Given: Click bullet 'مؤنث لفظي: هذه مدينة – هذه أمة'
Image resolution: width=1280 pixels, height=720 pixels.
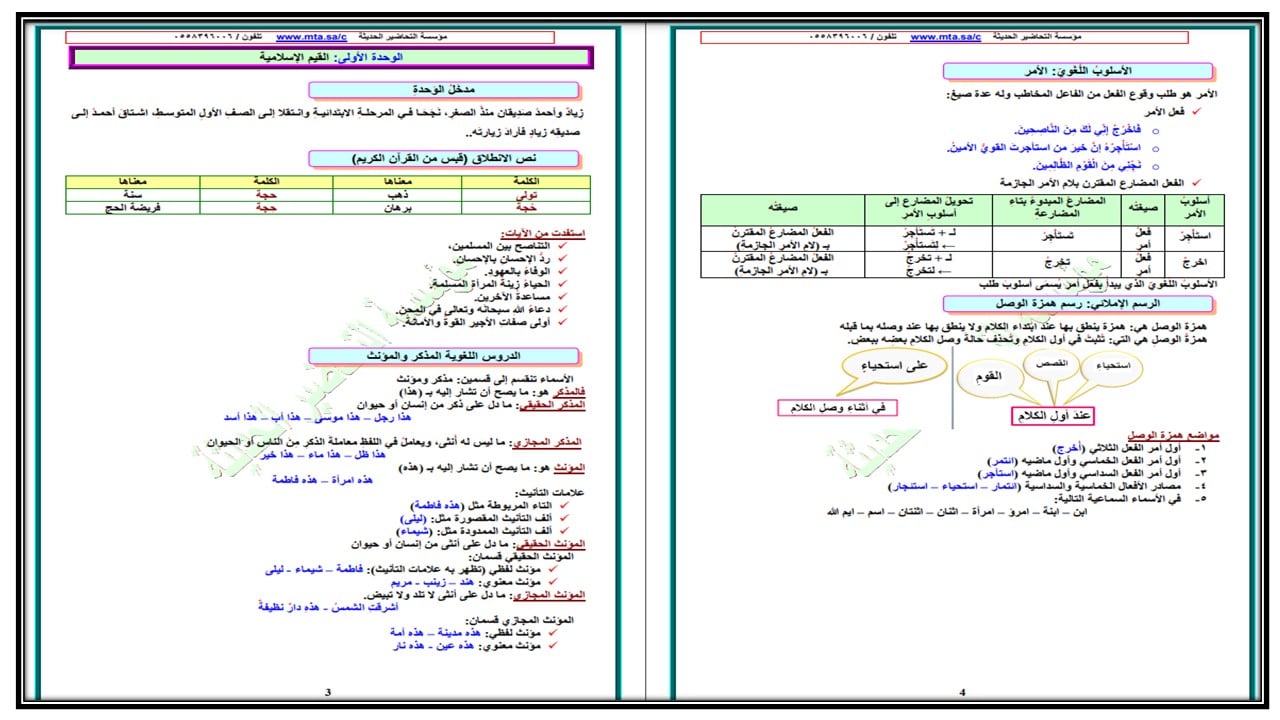Looking at the screenshot, I should coord(465,633).
